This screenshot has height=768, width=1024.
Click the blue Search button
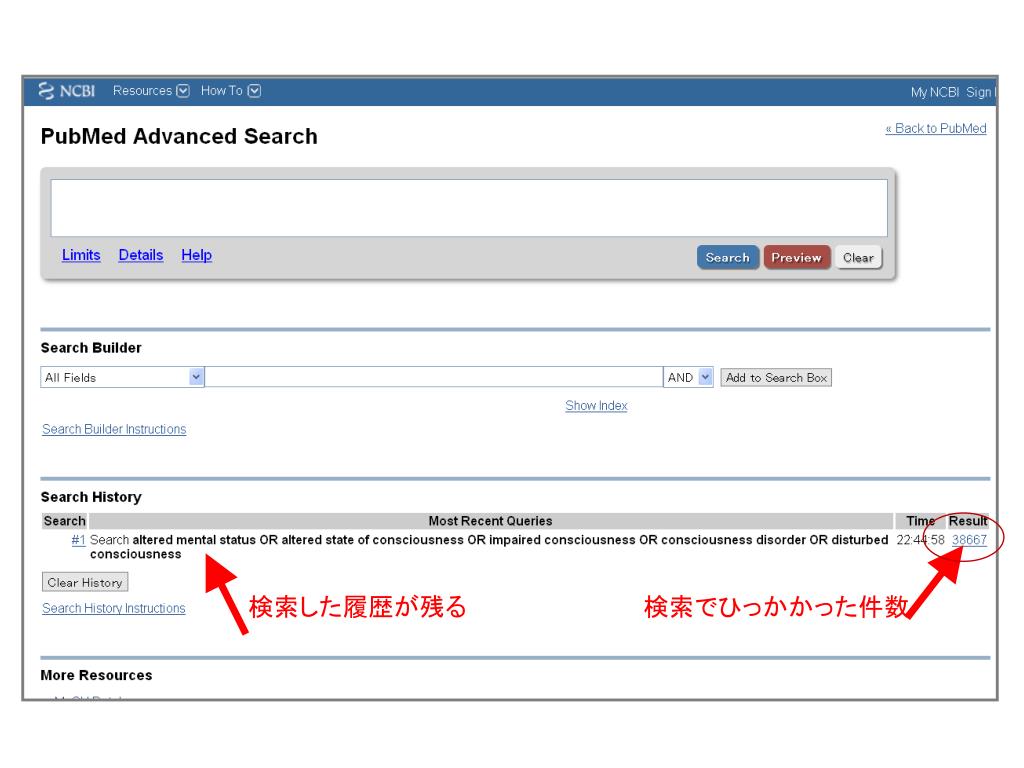coord(728,257)
